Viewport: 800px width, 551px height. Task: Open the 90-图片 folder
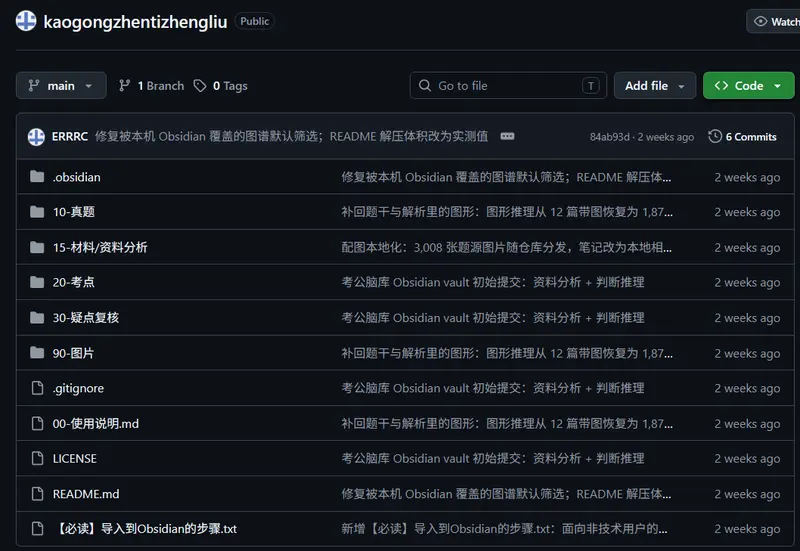[73, 353]
